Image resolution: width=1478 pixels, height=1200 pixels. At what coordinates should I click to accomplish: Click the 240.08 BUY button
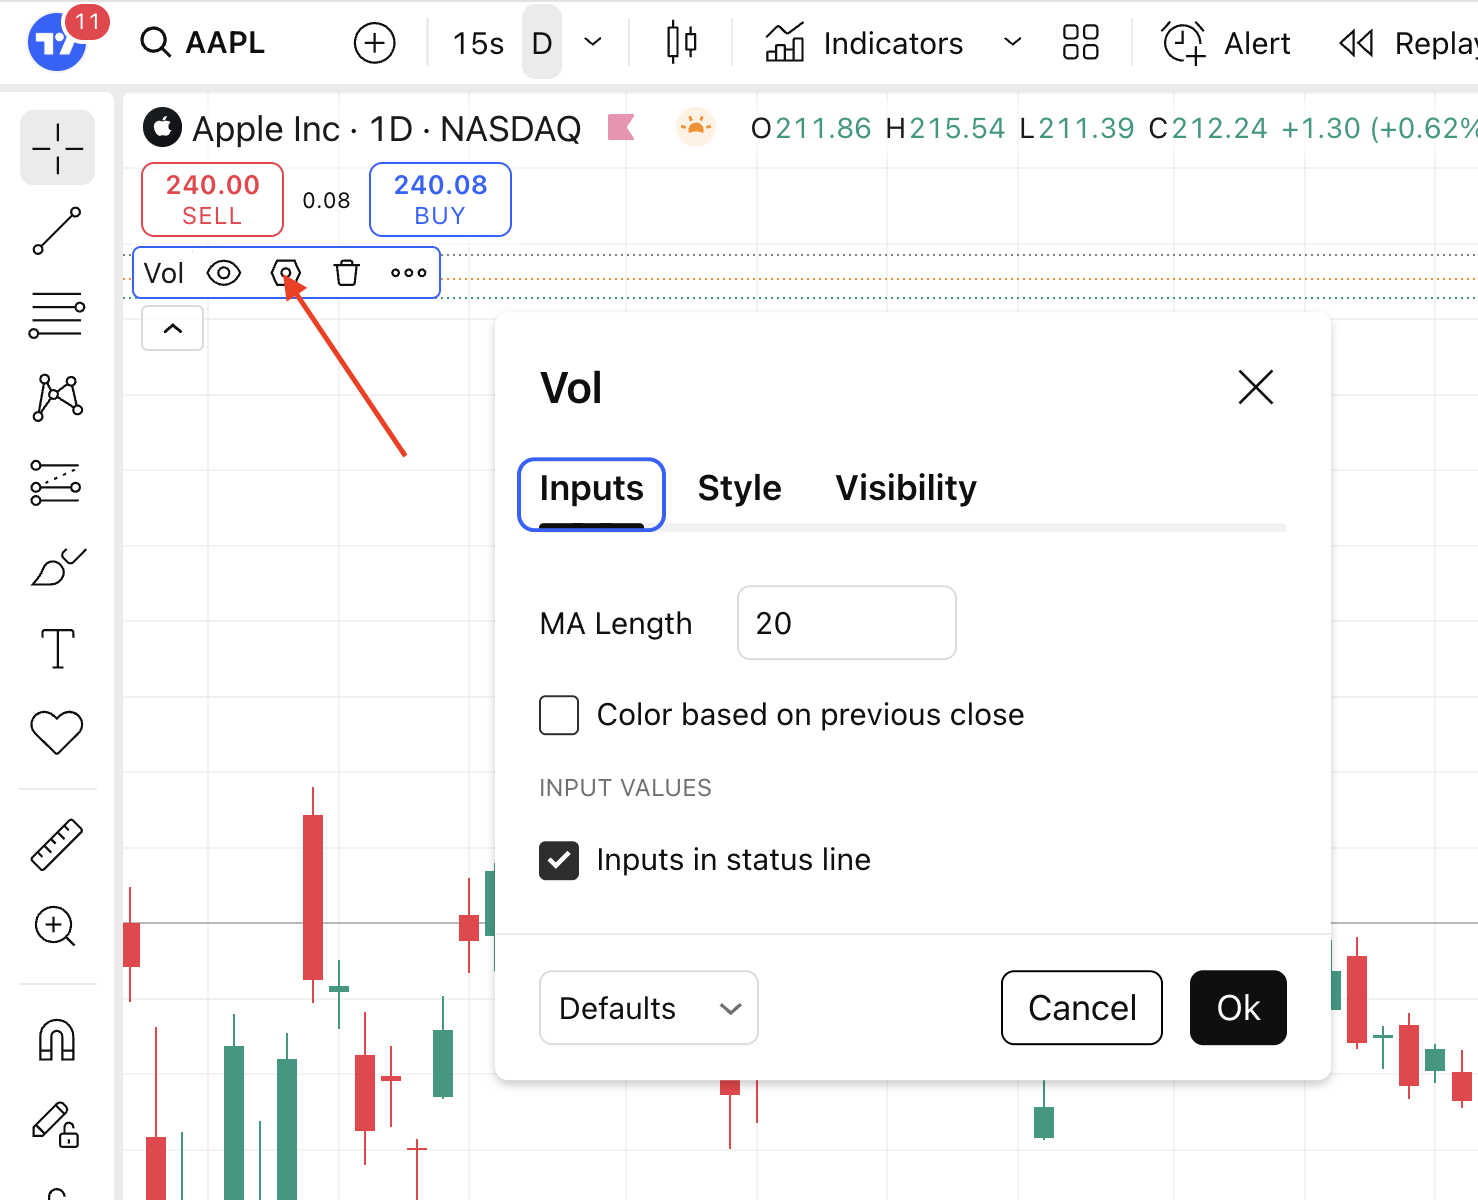point(440,200)
